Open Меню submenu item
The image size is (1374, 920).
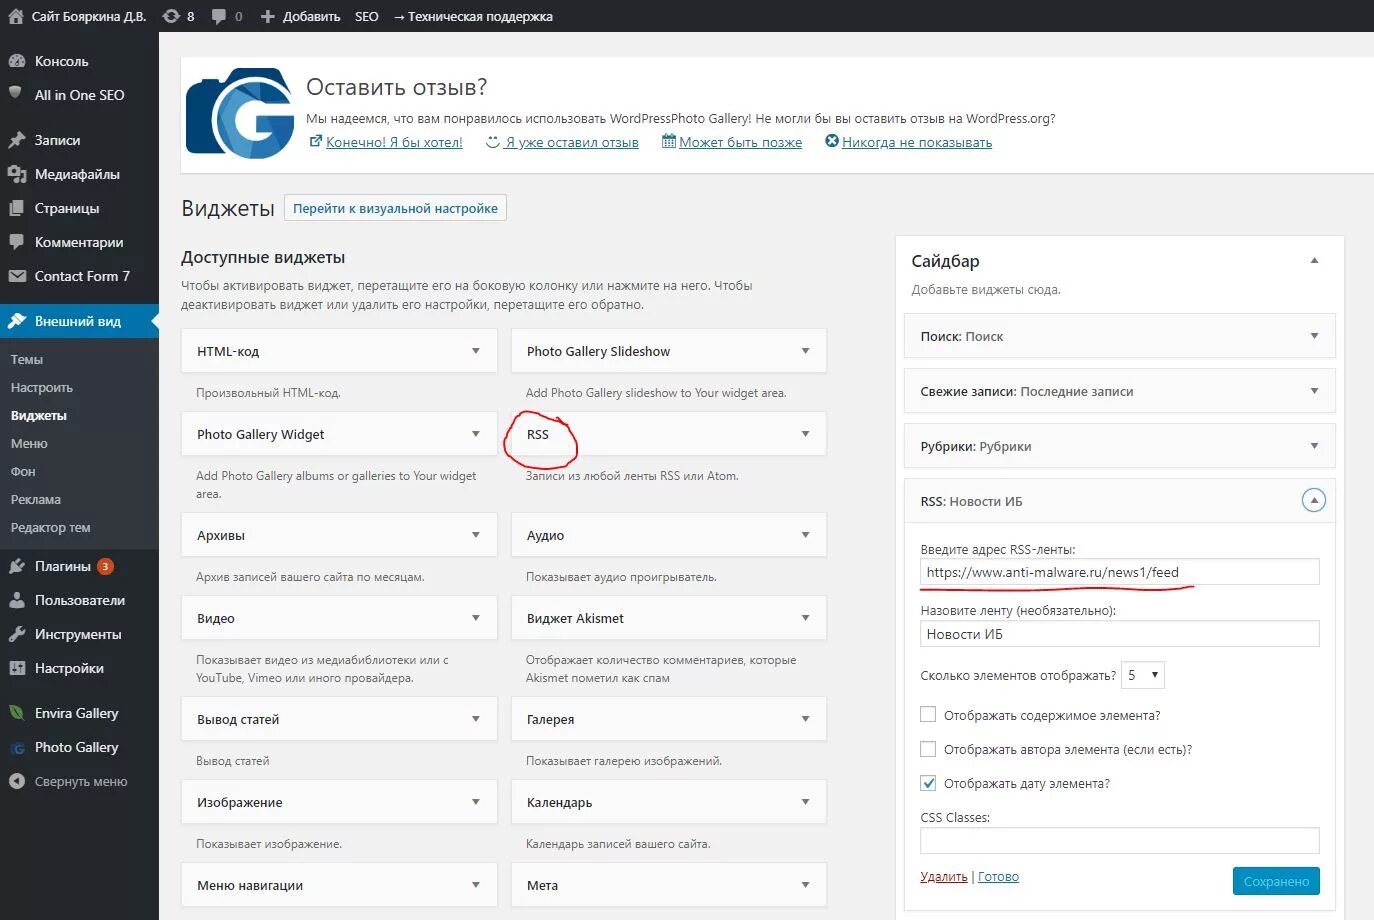tap(29, 443)
